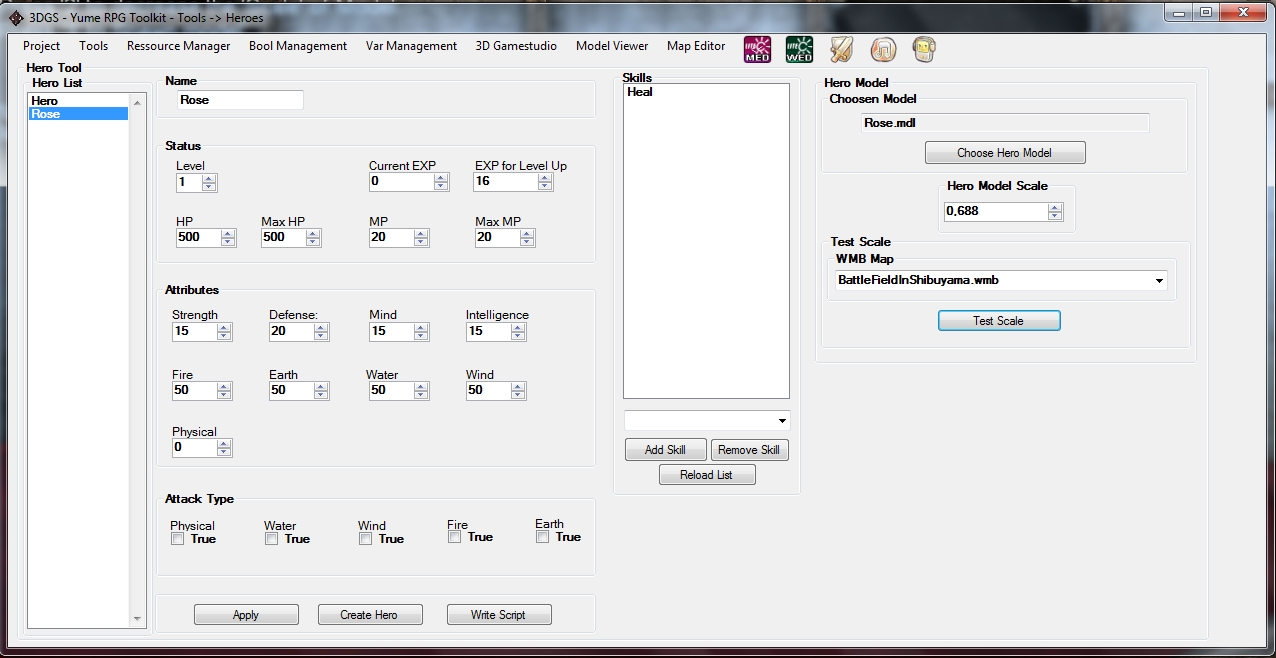Open the Var Management menu
The width and height of the screenshot is (1276, 658).
[411, 46]
